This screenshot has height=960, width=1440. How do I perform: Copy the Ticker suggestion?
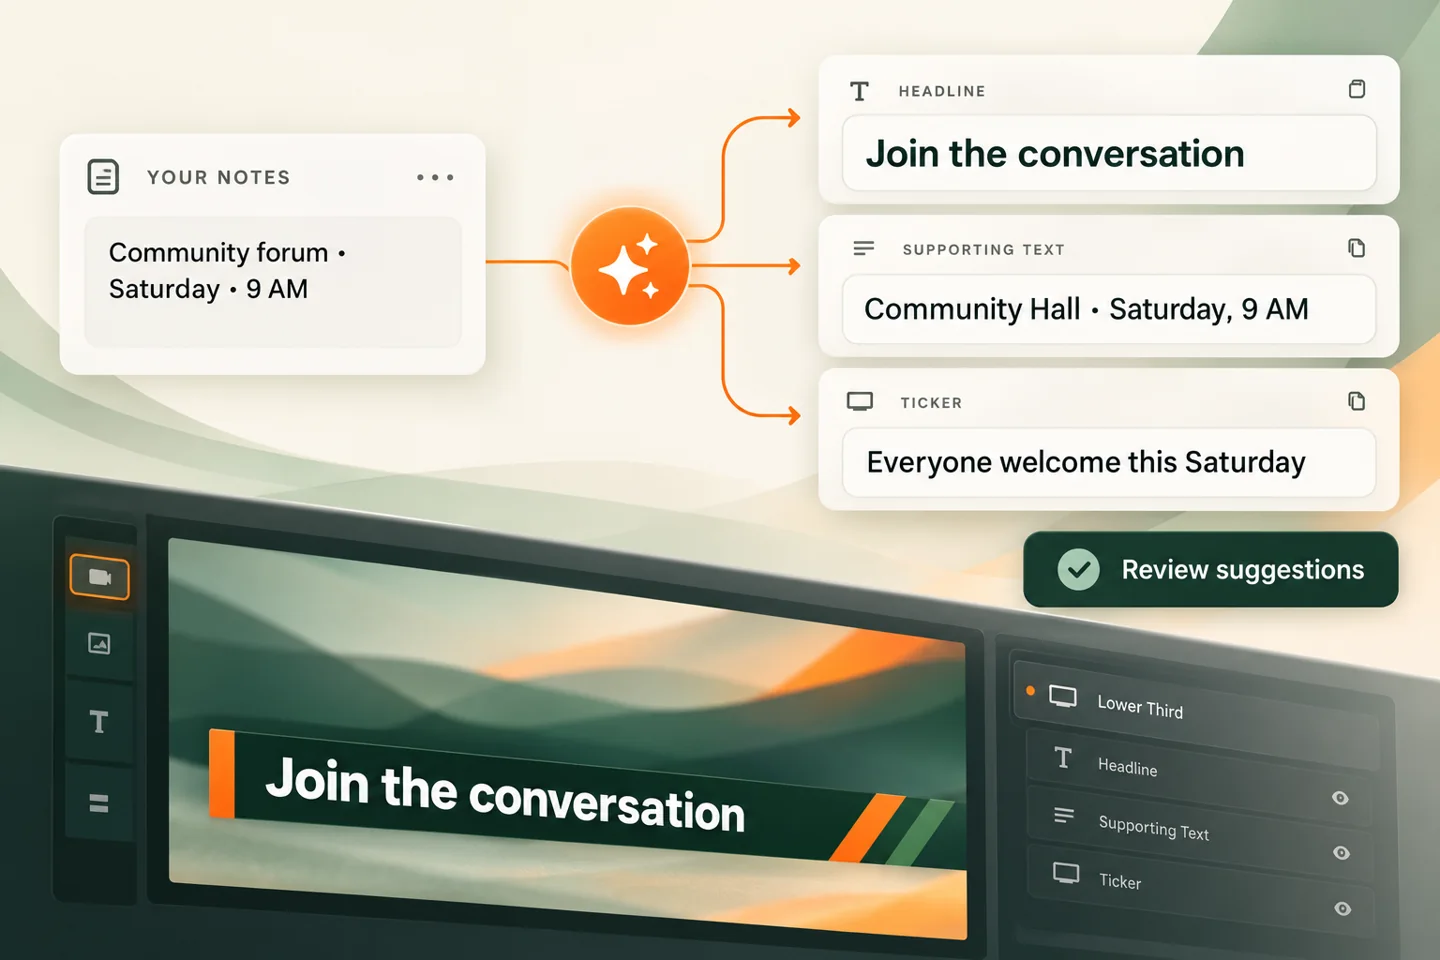tap(1357, 401)
